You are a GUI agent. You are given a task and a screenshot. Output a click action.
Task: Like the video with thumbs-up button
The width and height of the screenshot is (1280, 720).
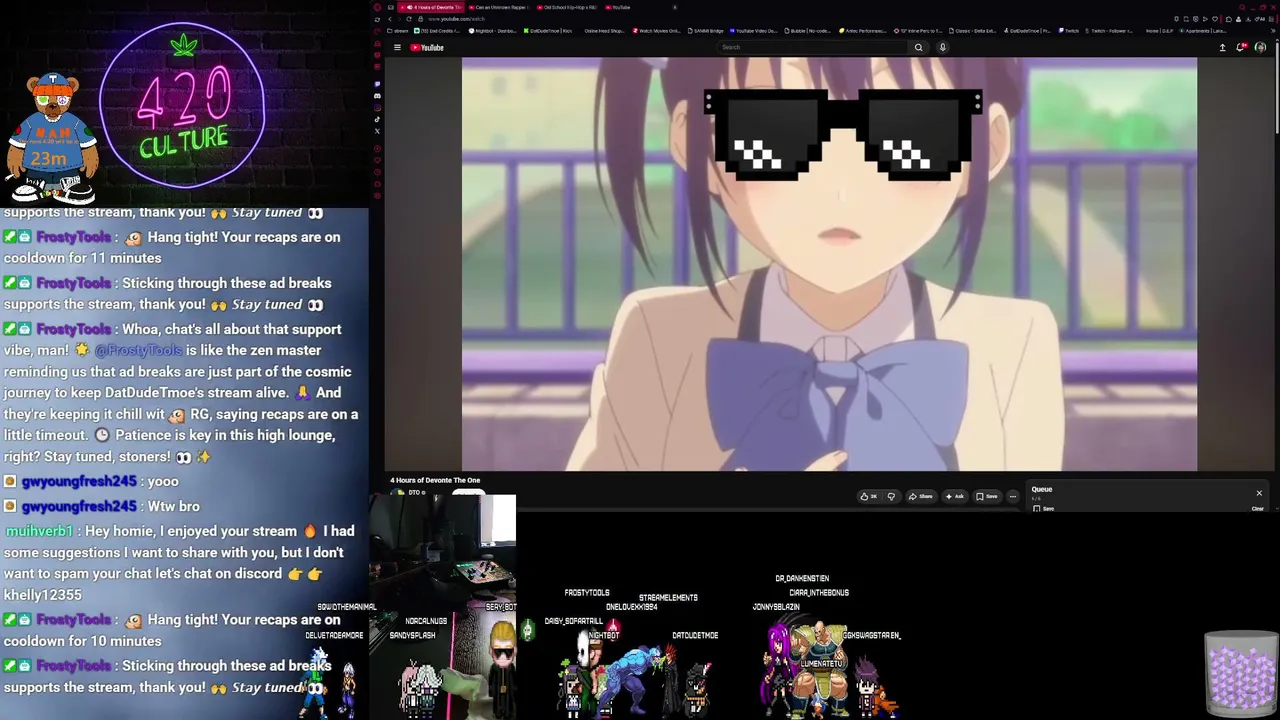pos(867,496)
